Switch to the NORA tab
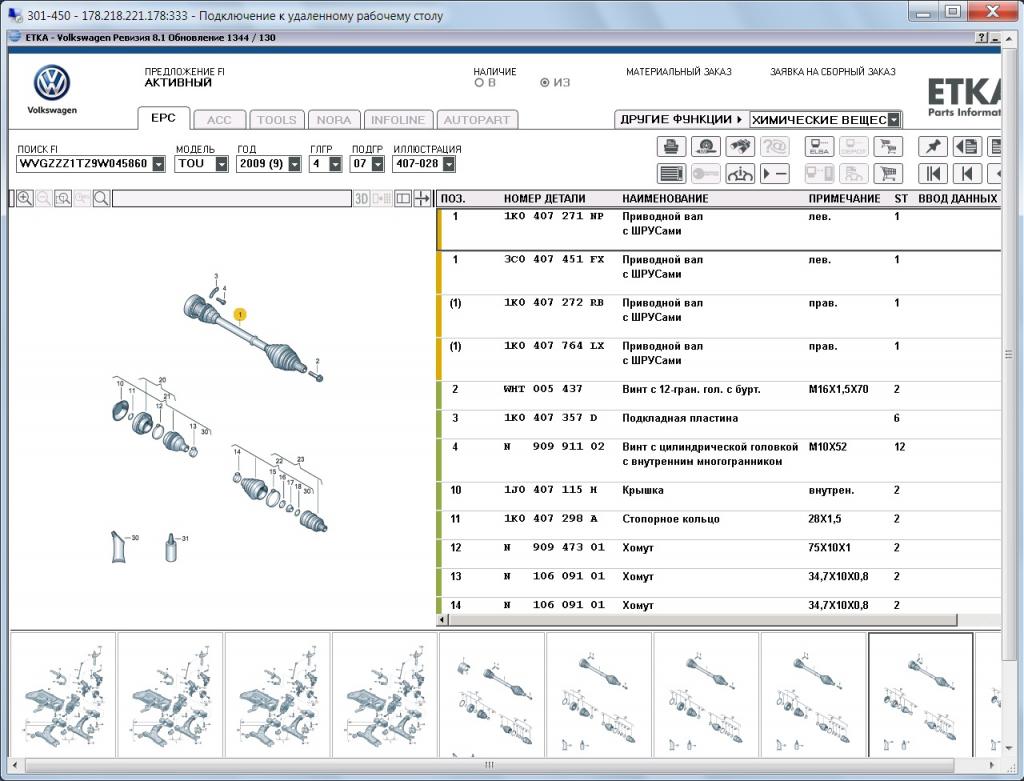 pos(334,120)
